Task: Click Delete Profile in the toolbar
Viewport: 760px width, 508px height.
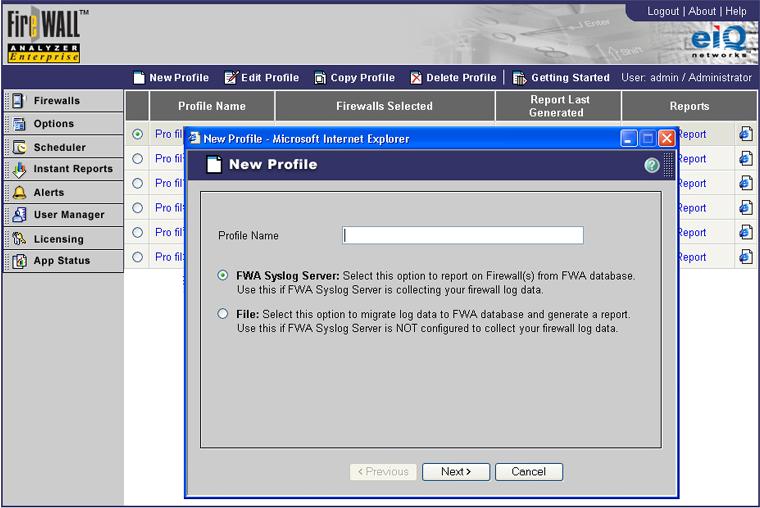Action: (x=452, y=78)
